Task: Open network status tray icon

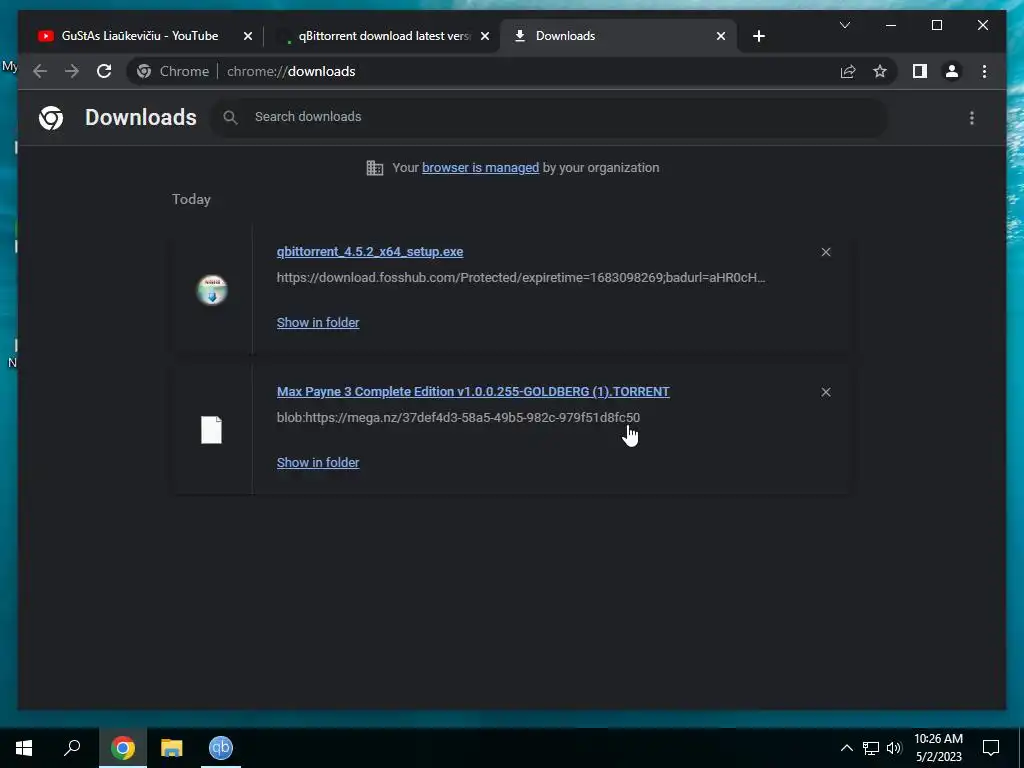Action: click(x=871, y=748)
